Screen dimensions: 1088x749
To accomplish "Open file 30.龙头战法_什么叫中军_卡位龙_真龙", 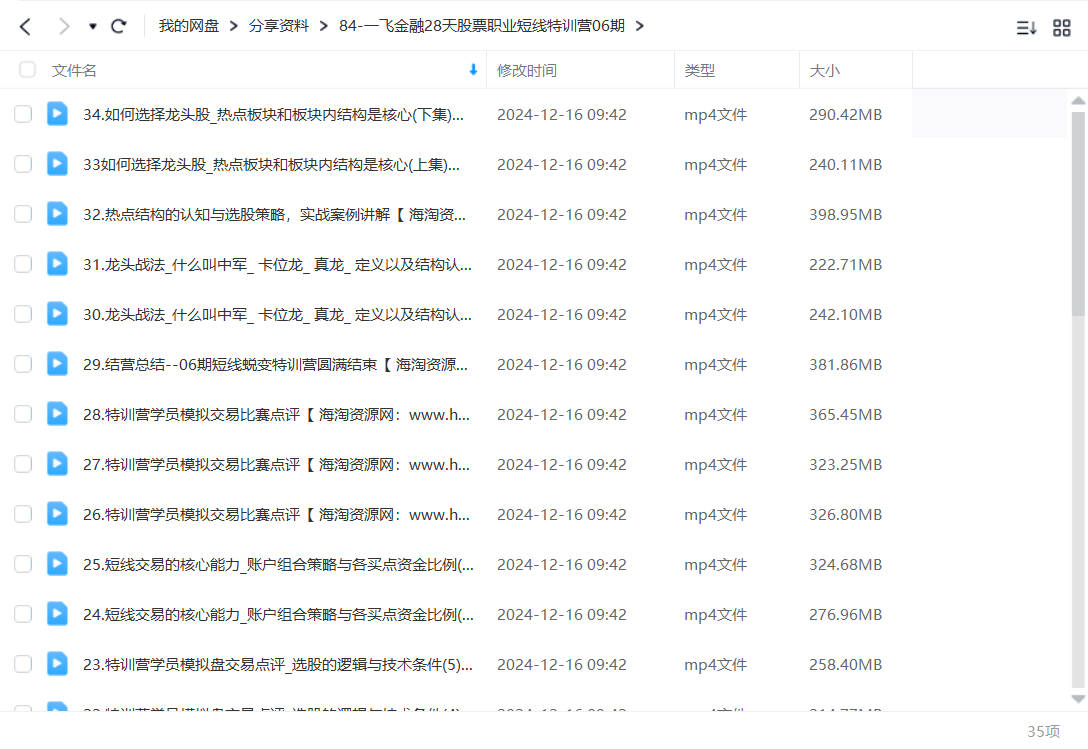I will 278,314.
